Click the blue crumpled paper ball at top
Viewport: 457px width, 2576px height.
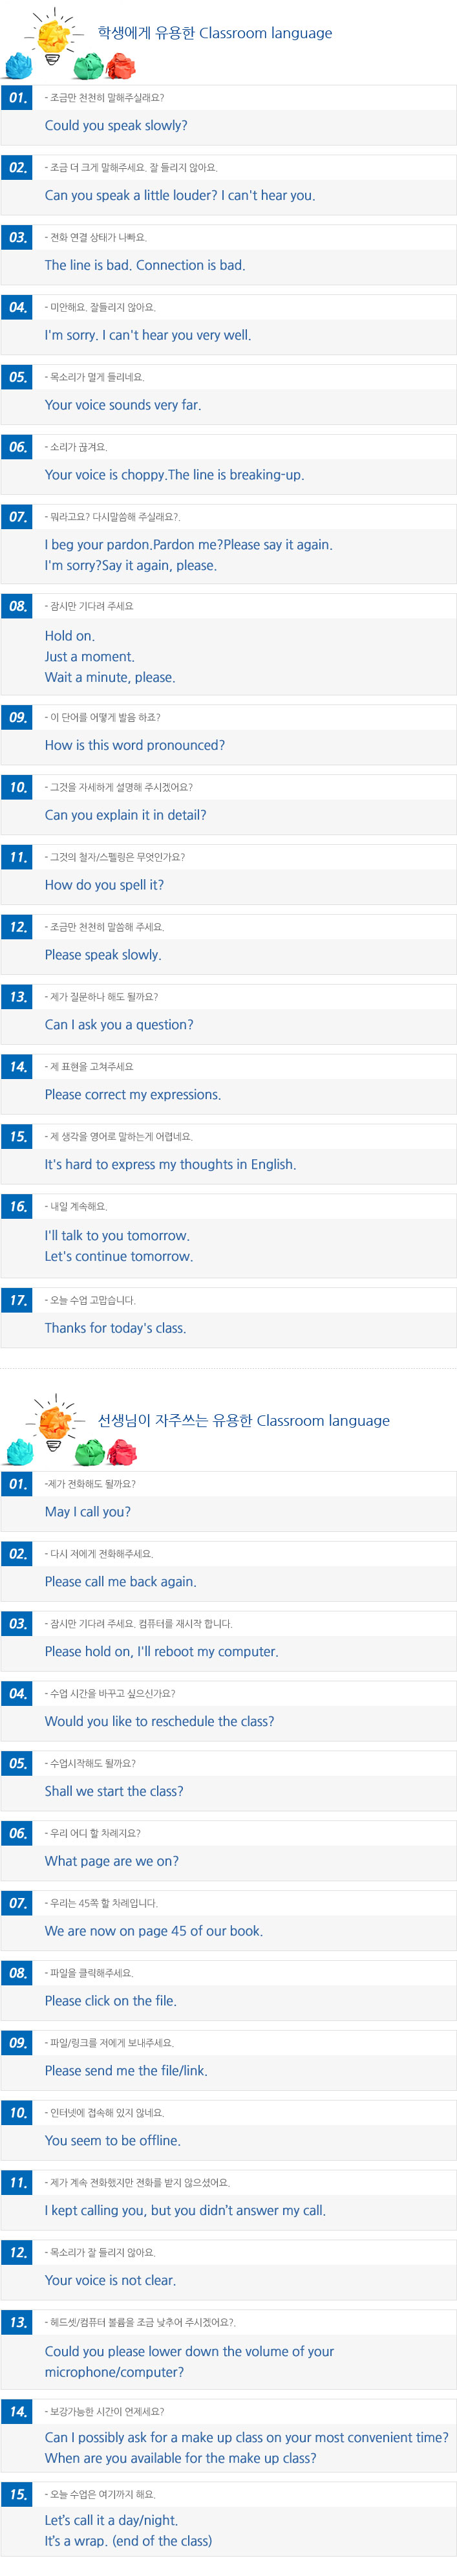pos(19,65)
